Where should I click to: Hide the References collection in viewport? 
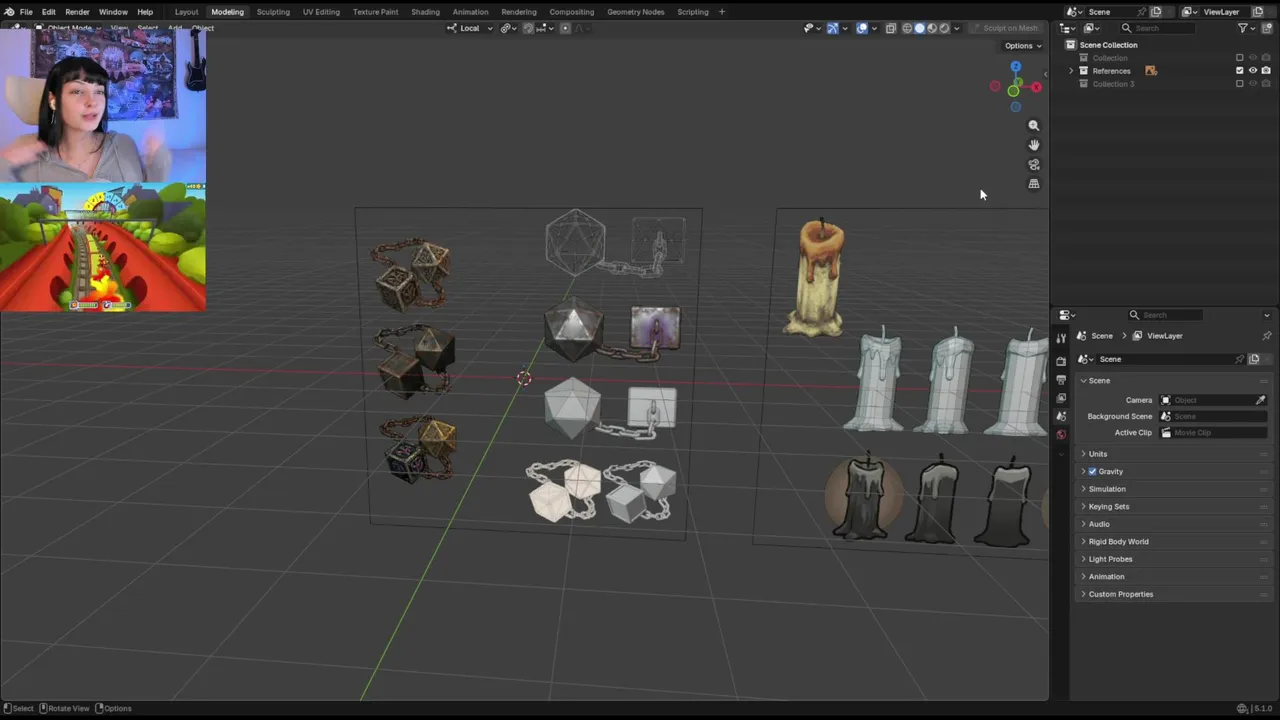[1253, 71]
